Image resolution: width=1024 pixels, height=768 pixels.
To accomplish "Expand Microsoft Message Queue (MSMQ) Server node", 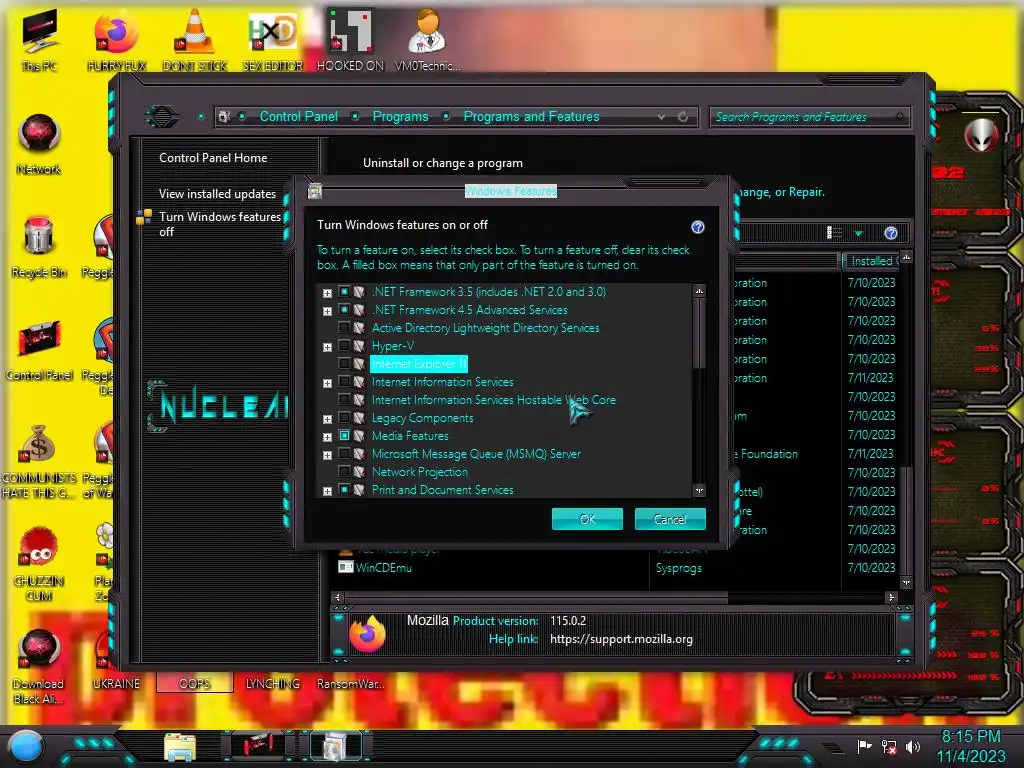I will 327,455.
